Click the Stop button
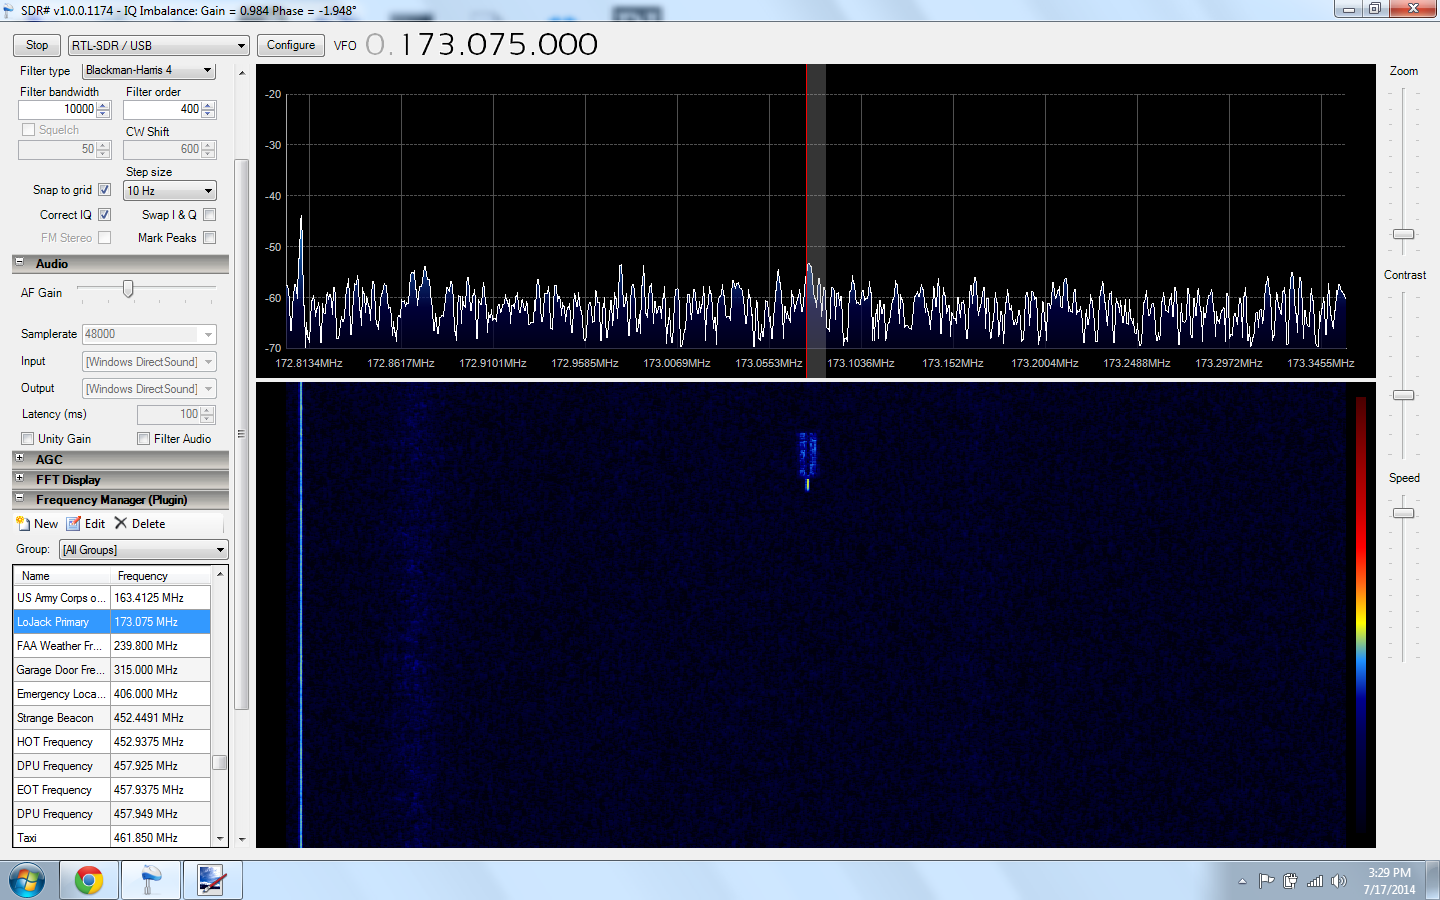This screenshot has height=900, width=1440. [x=37, y=45]
